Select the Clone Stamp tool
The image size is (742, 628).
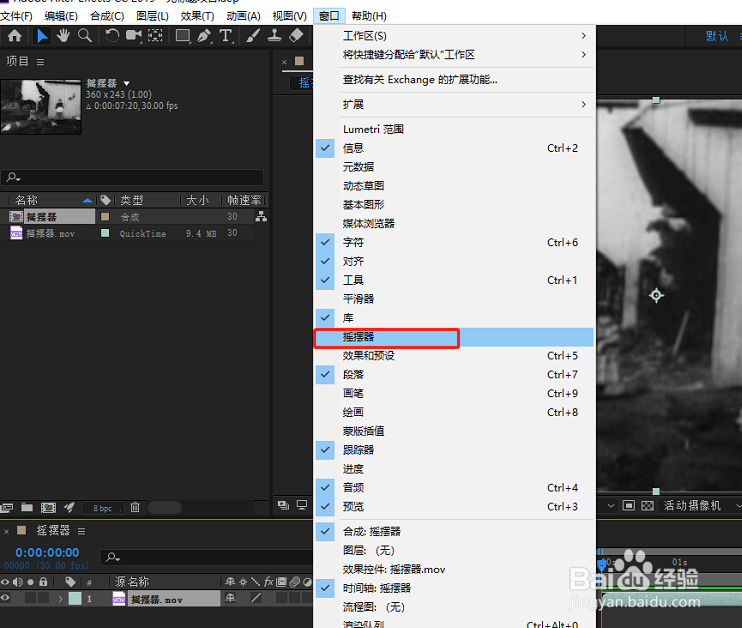tap(274, 35)
